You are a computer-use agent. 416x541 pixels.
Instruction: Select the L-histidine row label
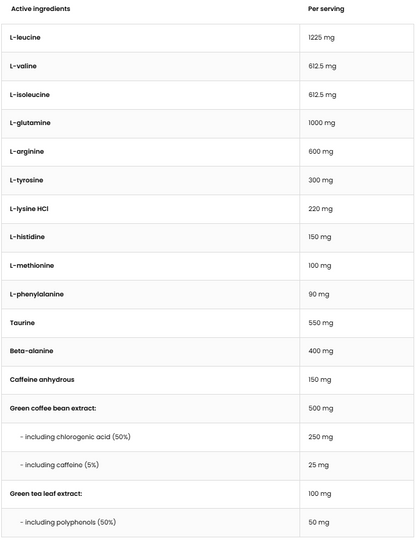27,237
